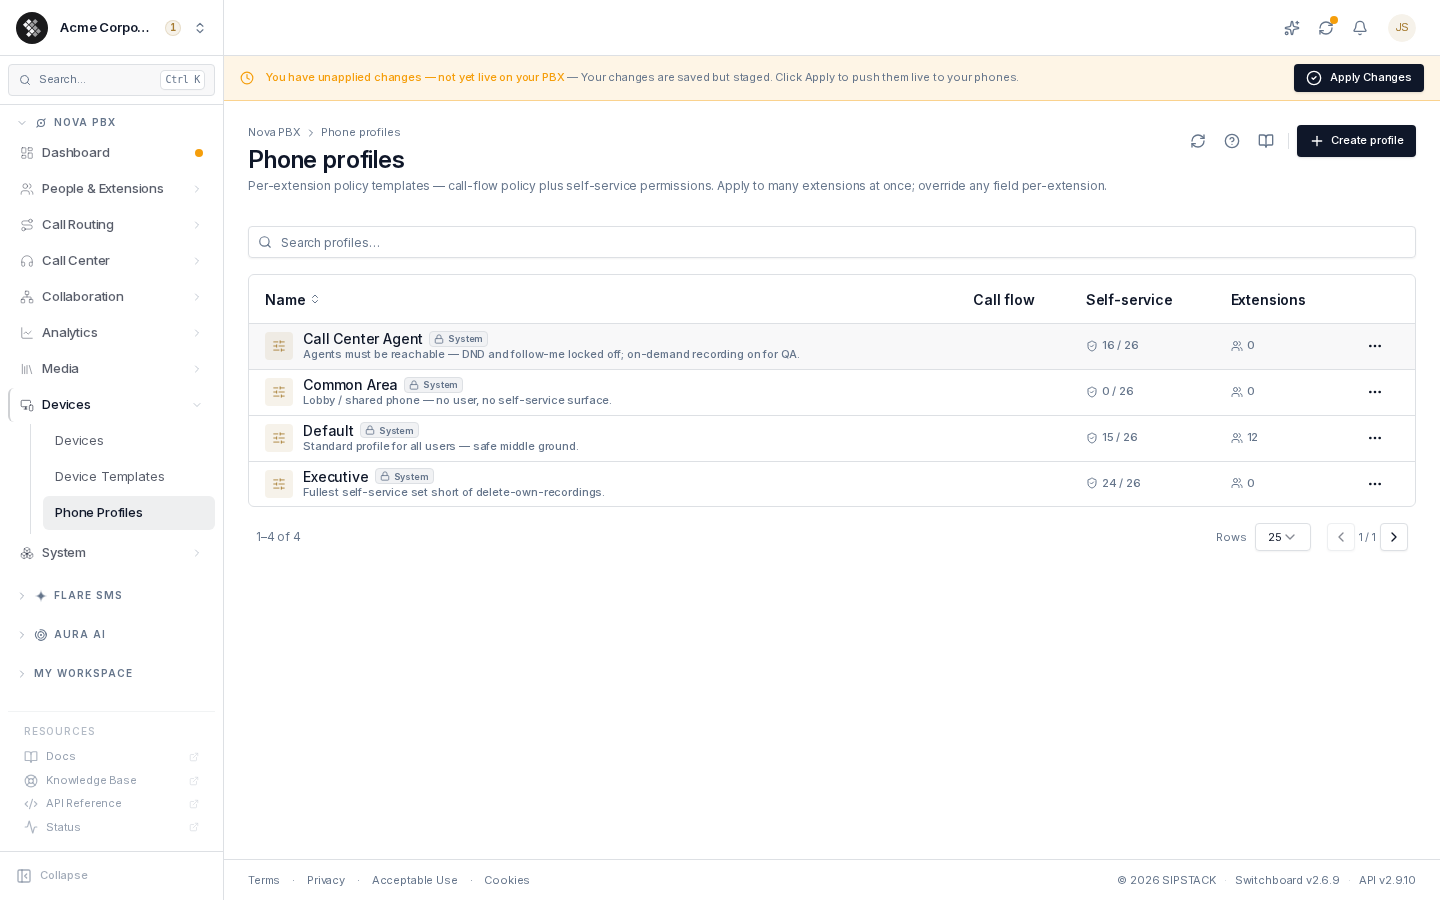Open the Rows per page dropdown

point(1283,537)
